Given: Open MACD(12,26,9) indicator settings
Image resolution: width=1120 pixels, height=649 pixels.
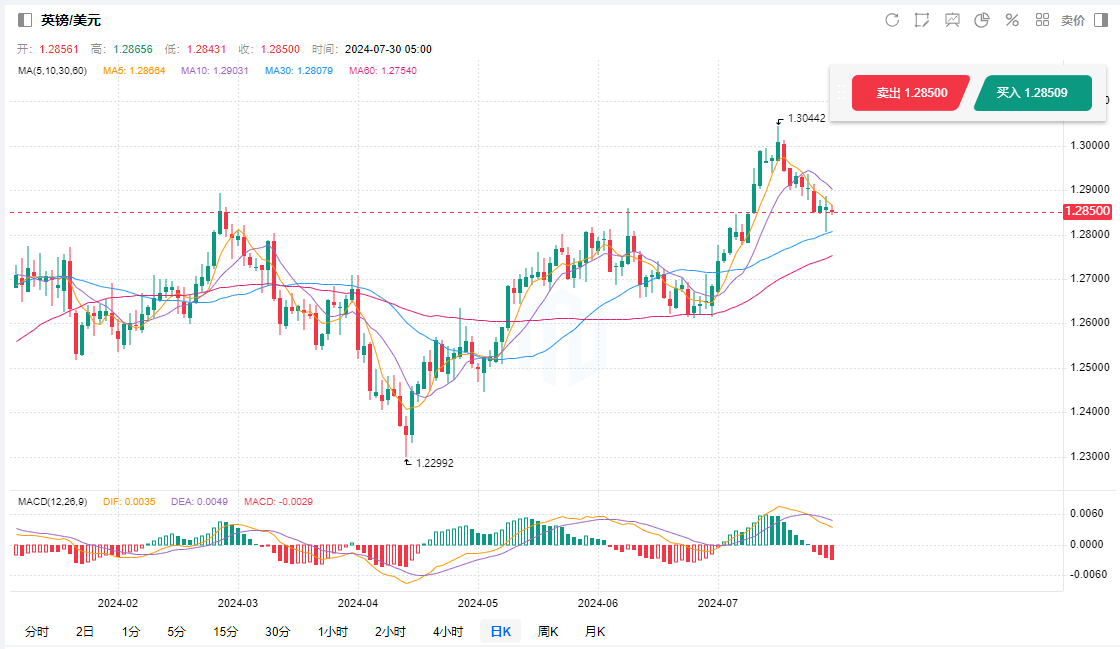Looking at the screenshot, I should (x=55, y=500).
